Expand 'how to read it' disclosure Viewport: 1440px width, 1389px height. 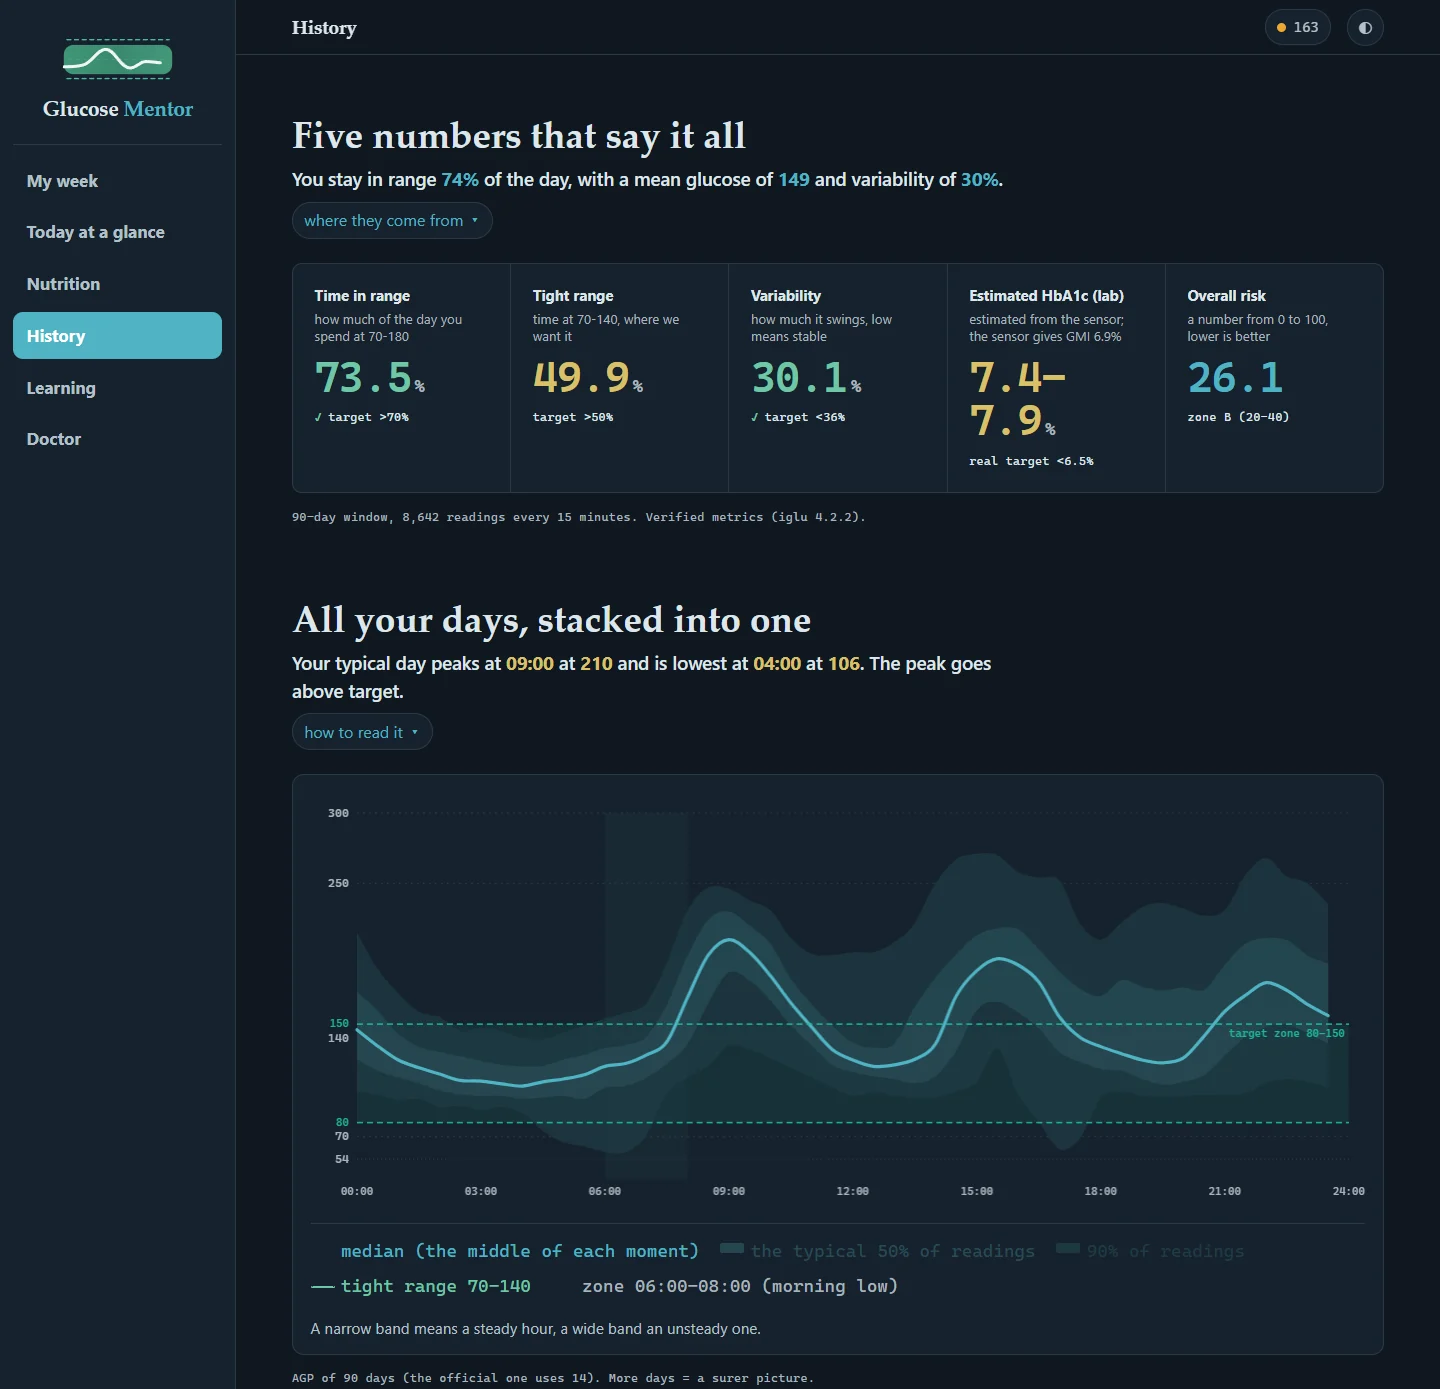pos(362,732)
